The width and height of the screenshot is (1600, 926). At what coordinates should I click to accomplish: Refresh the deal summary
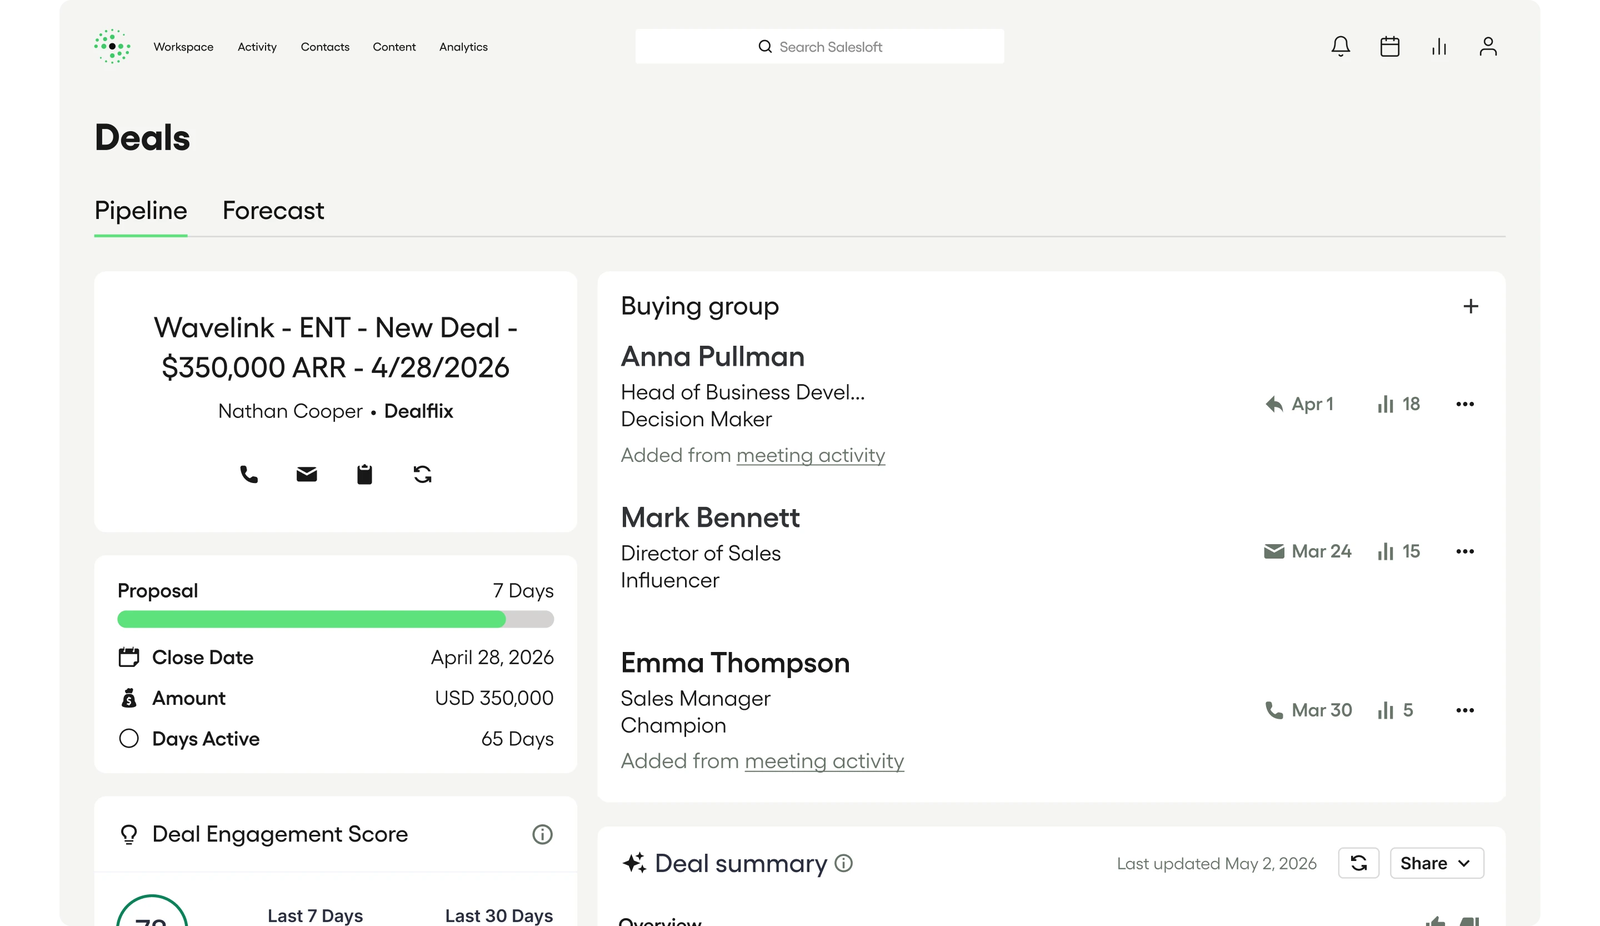[1358, 863]
